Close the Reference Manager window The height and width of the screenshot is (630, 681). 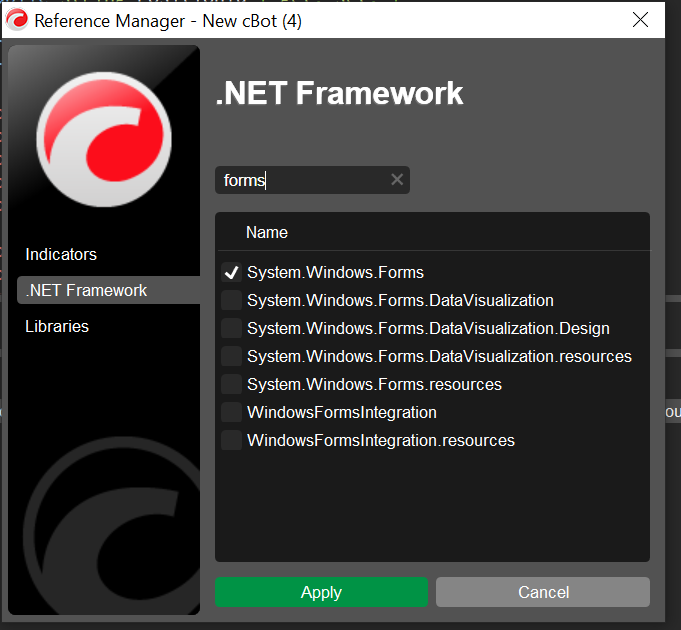[640, 20]
